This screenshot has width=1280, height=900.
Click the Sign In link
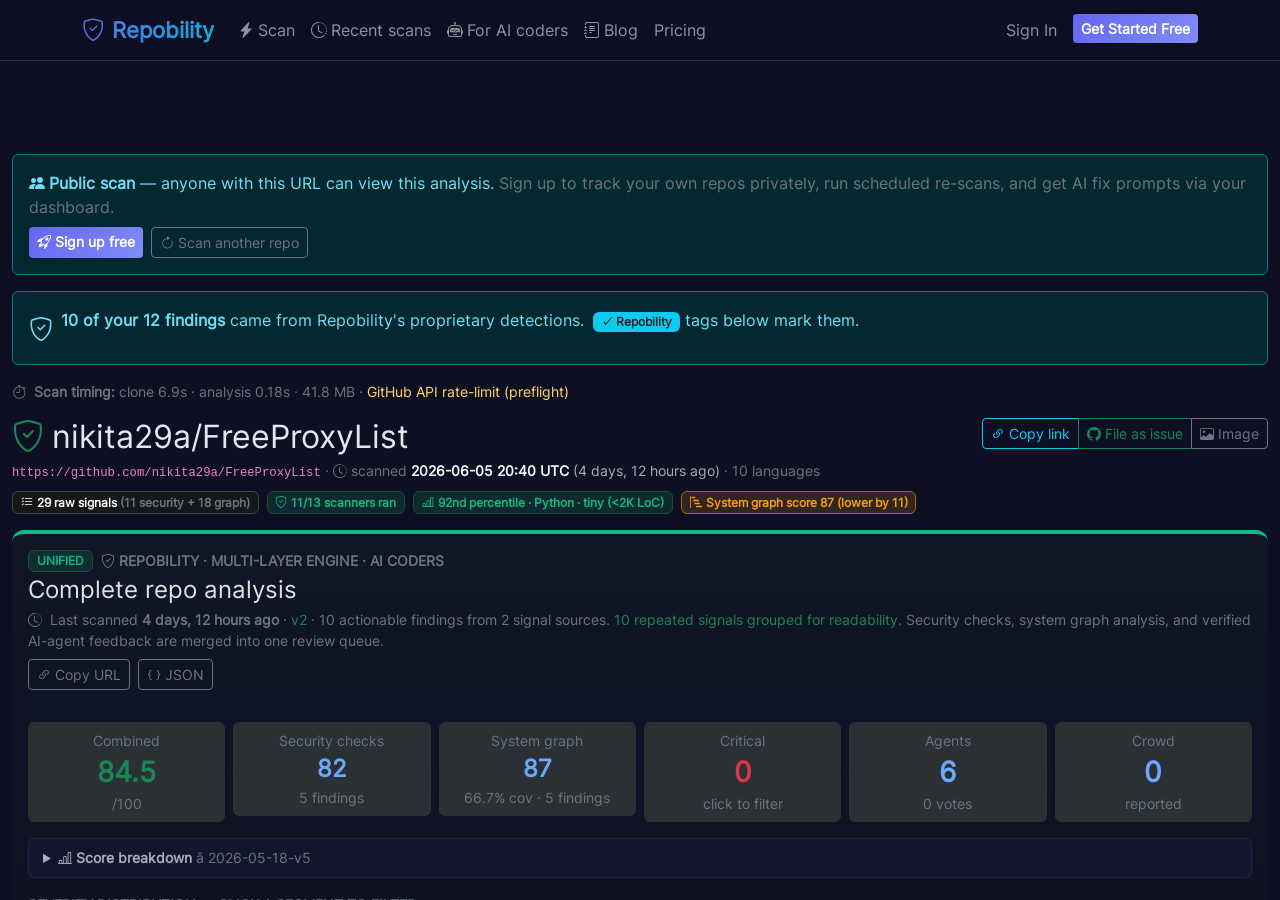pos(1031,30)
